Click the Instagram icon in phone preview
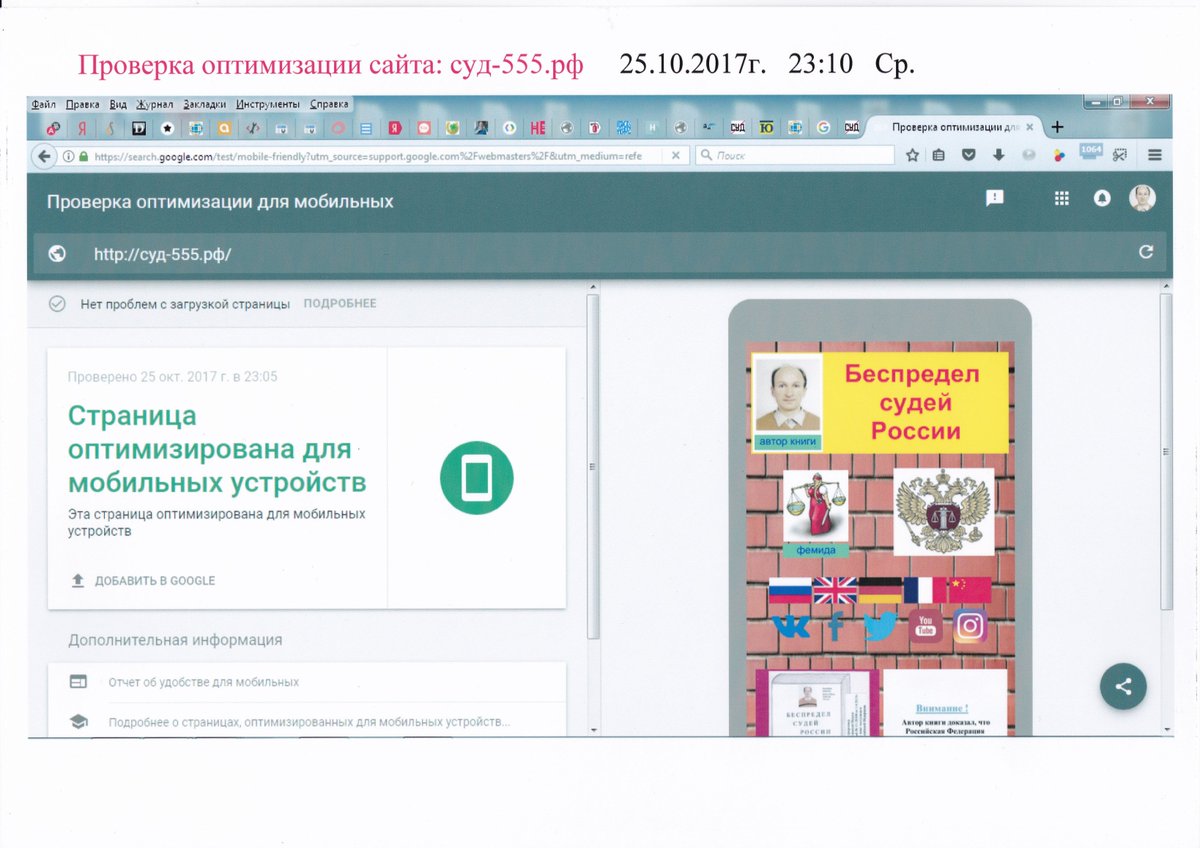The height and width of the screenshot is (848, 1200). point(970,627)
